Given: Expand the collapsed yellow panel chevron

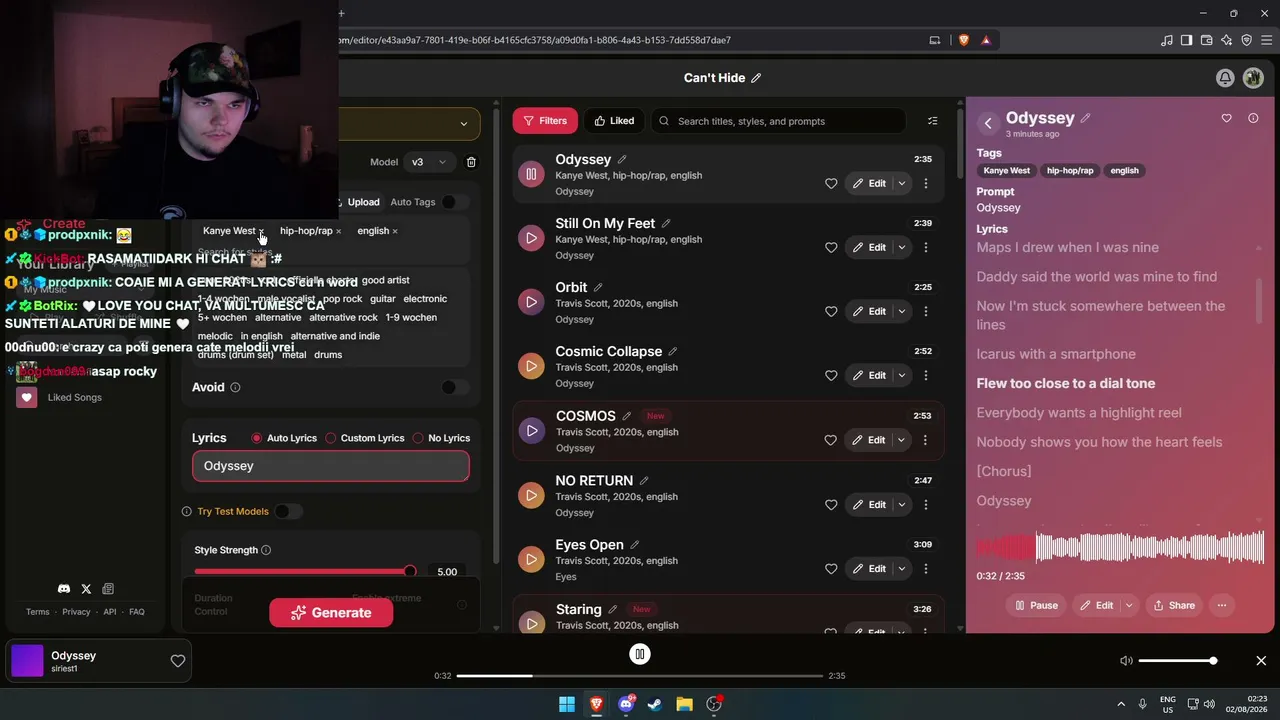Looking at the screenshot, I should [463, 124].
